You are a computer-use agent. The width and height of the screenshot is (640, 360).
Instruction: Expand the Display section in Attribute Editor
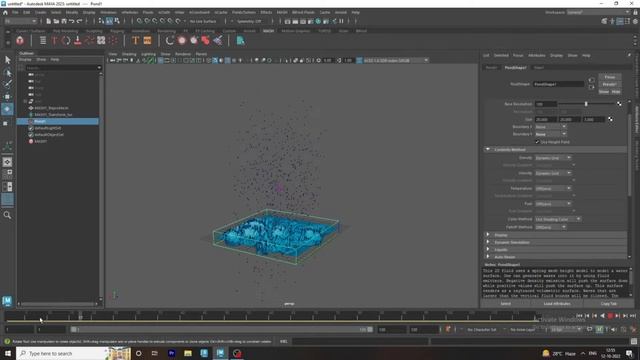click(x=488, y=235)
